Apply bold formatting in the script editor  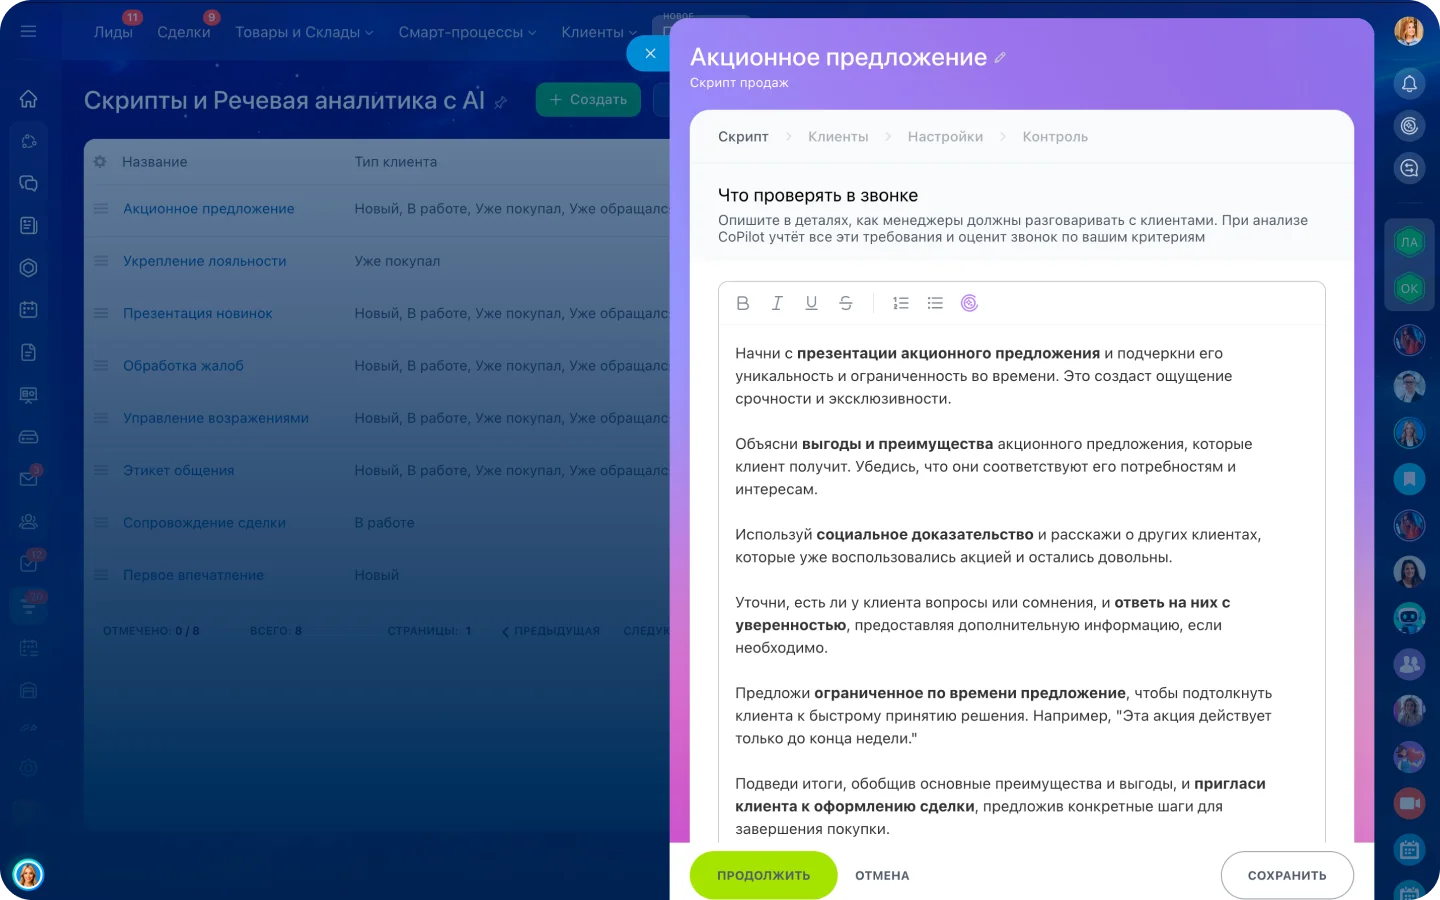coord(743,303)
